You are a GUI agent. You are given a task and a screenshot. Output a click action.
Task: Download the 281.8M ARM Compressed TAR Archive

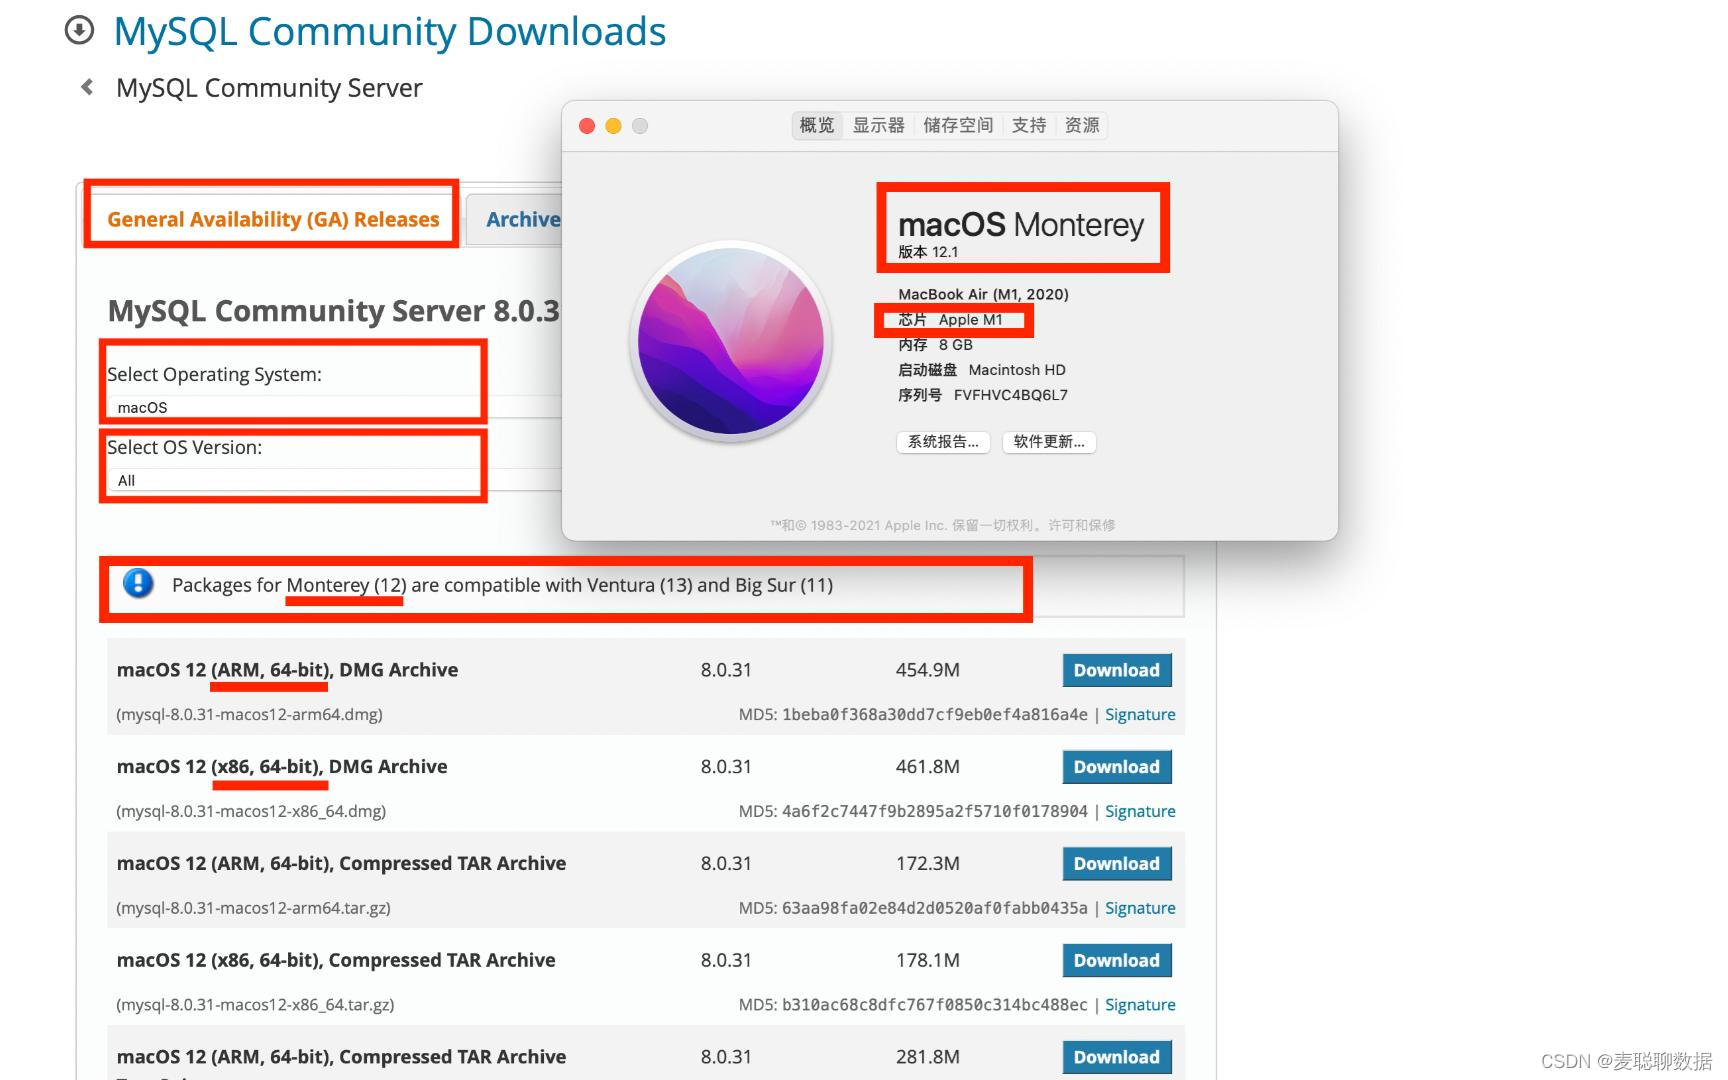click(1117, 1057)
